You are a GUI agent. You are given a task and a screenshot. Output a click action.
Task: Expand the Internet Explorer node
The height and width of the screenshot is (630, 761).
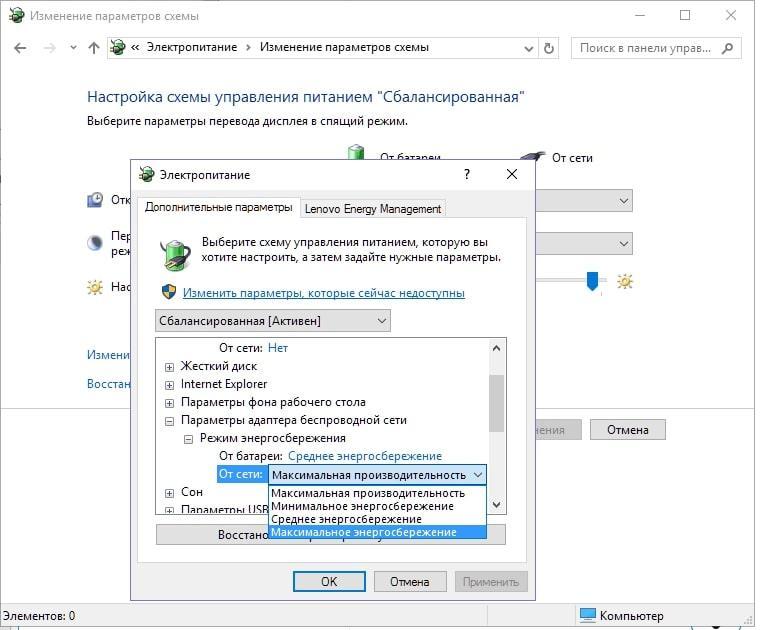(169, 385)
